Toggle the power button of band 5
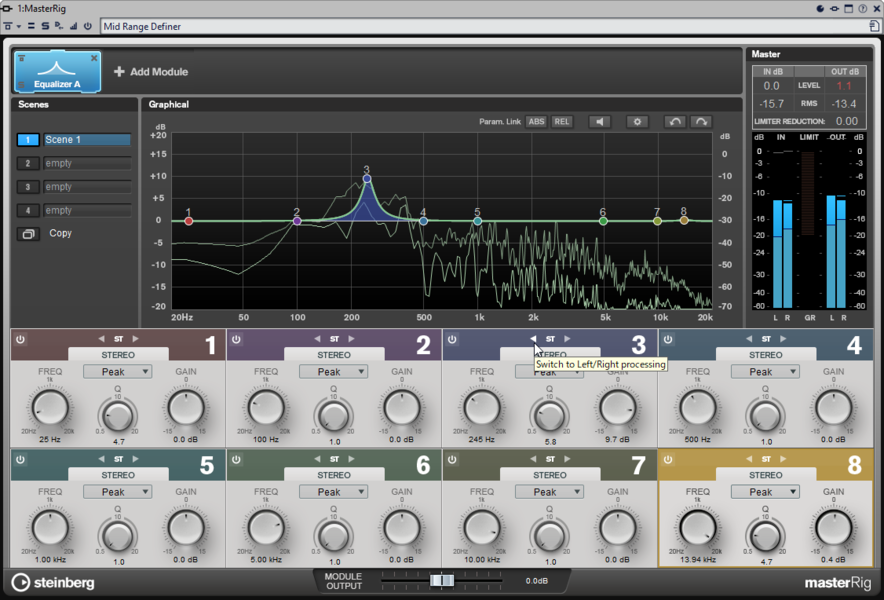Viewport: 884px width, 600px height. pyautogui.click(x=20, y=460)
